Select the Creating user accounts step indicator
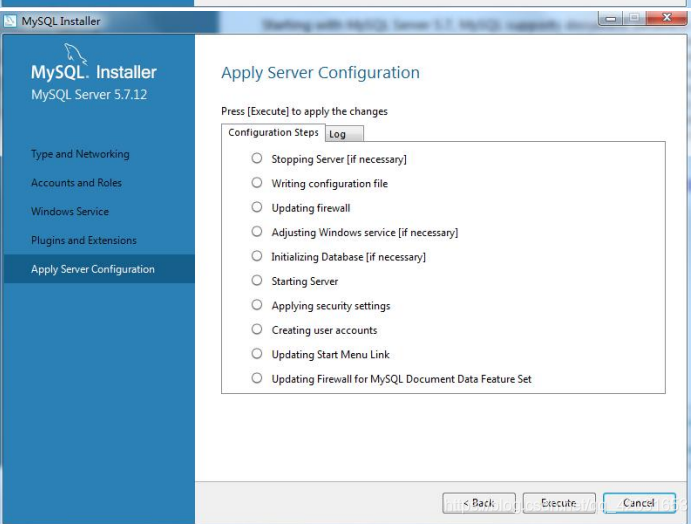698x524 pixels. [257, 329]
